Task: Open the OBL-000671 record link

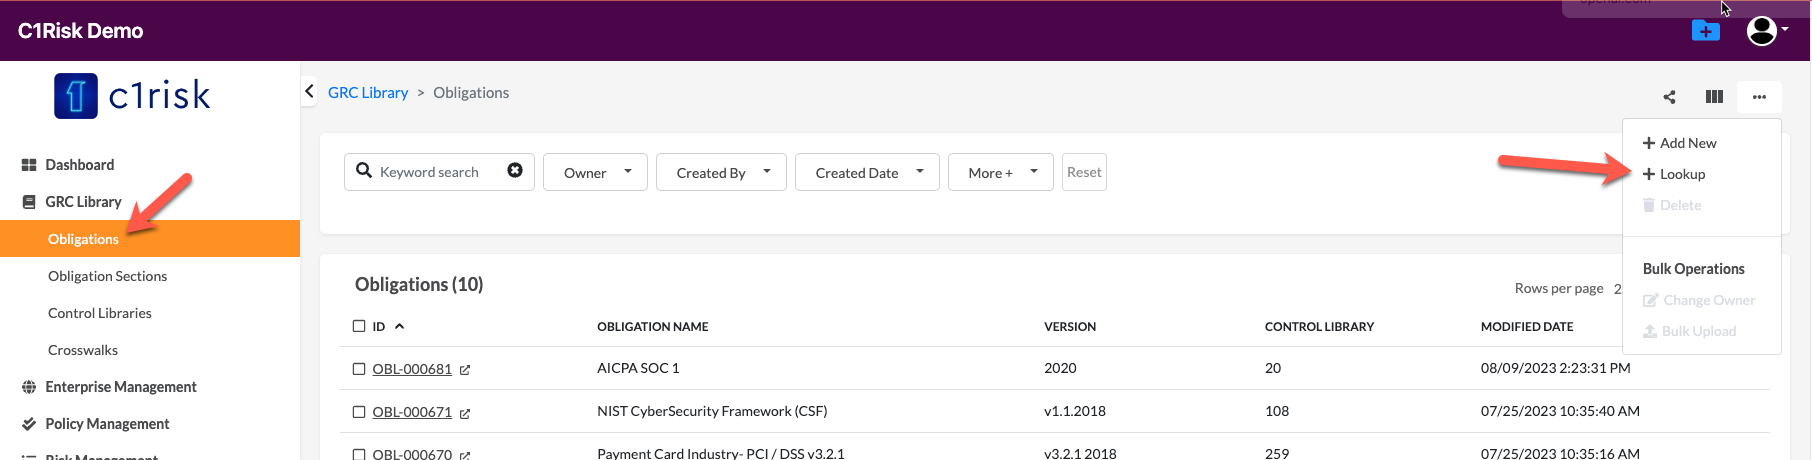Action: (412, 412)
